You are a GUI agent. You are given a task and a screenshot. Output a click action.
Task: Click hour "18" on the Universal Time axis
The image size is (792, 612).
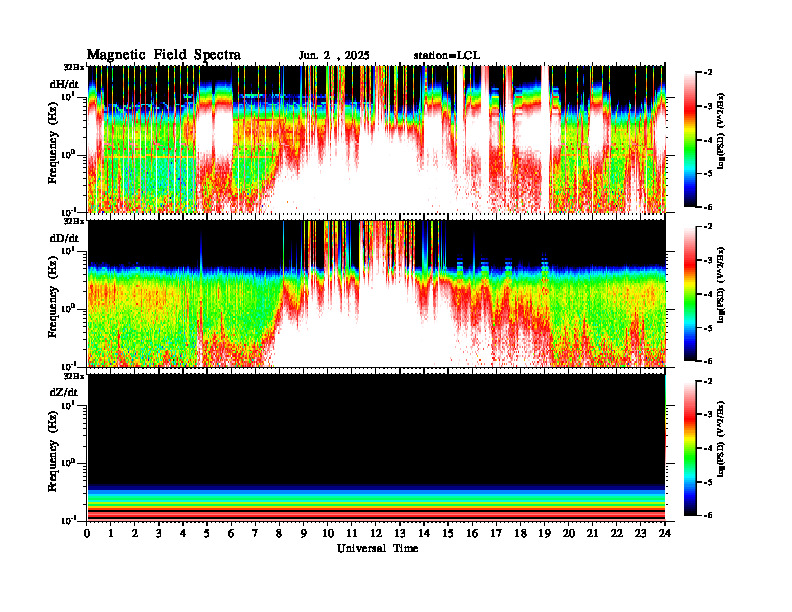click(520, 534)
